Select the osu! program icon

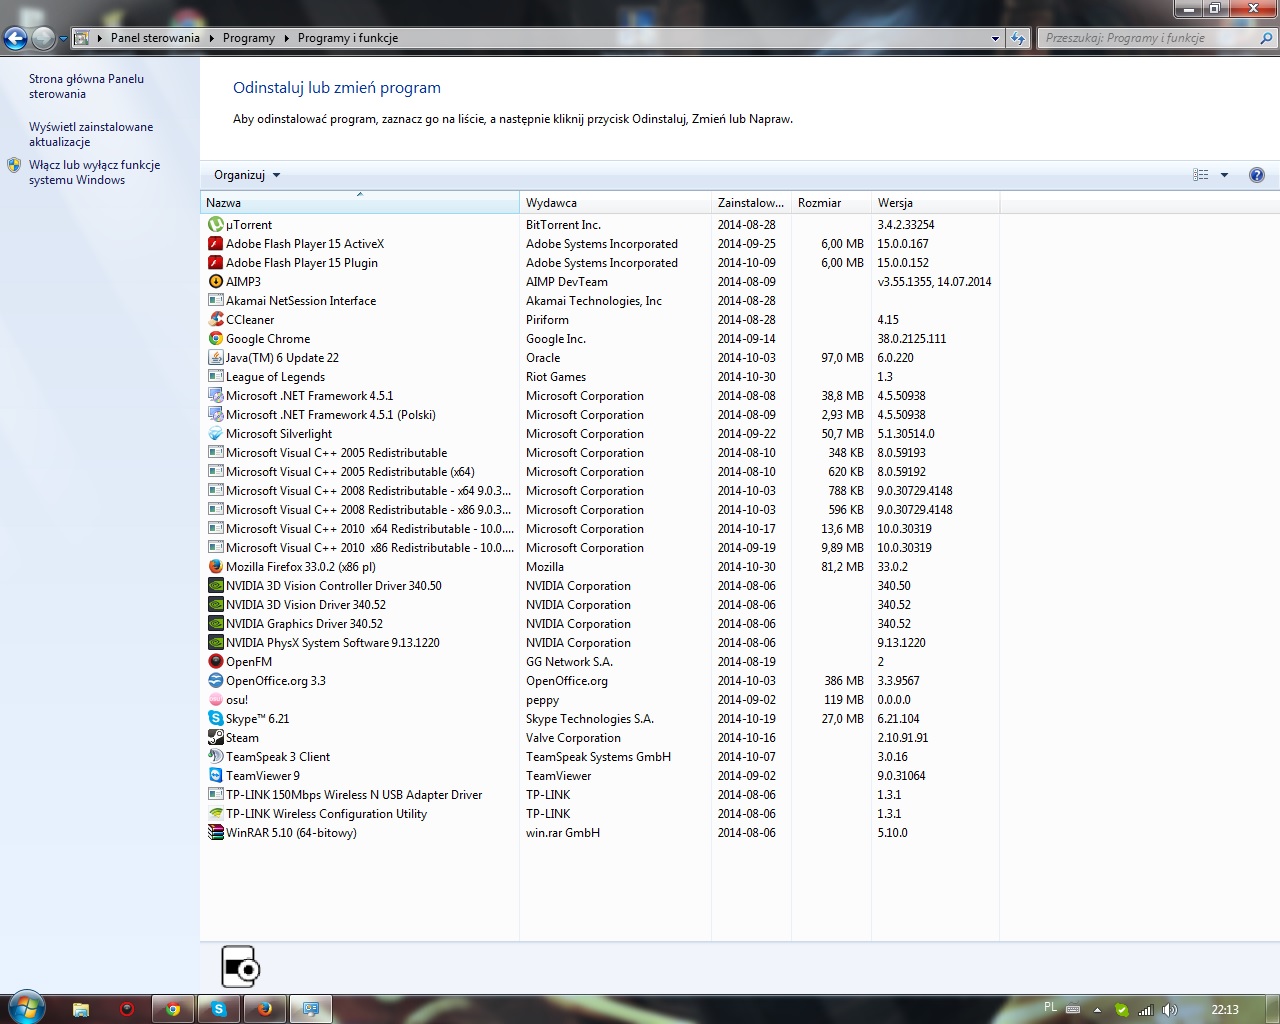point(215,700)
